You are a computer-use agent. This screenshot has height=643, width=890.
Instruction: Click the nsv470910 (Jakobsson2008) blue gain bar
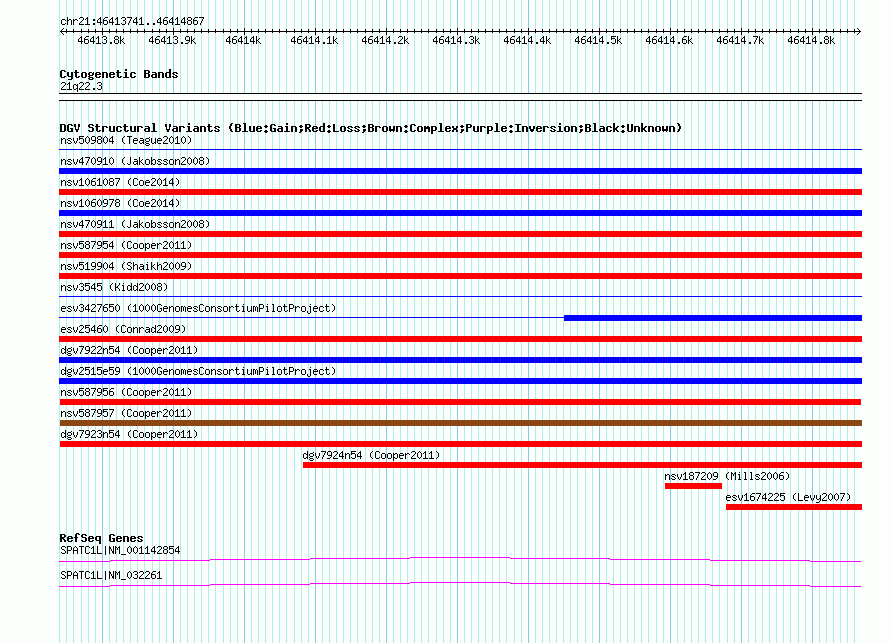460,171
